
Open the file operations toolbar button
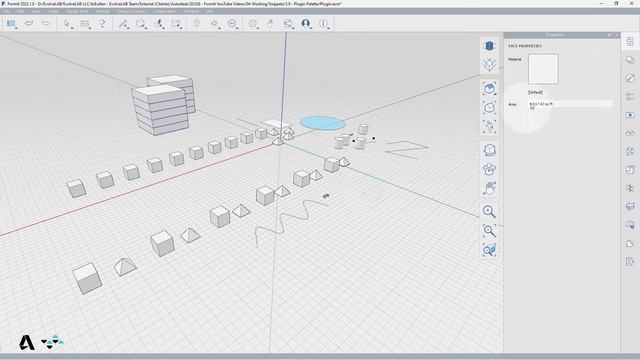pyautogui.click(x=11, y=23)
